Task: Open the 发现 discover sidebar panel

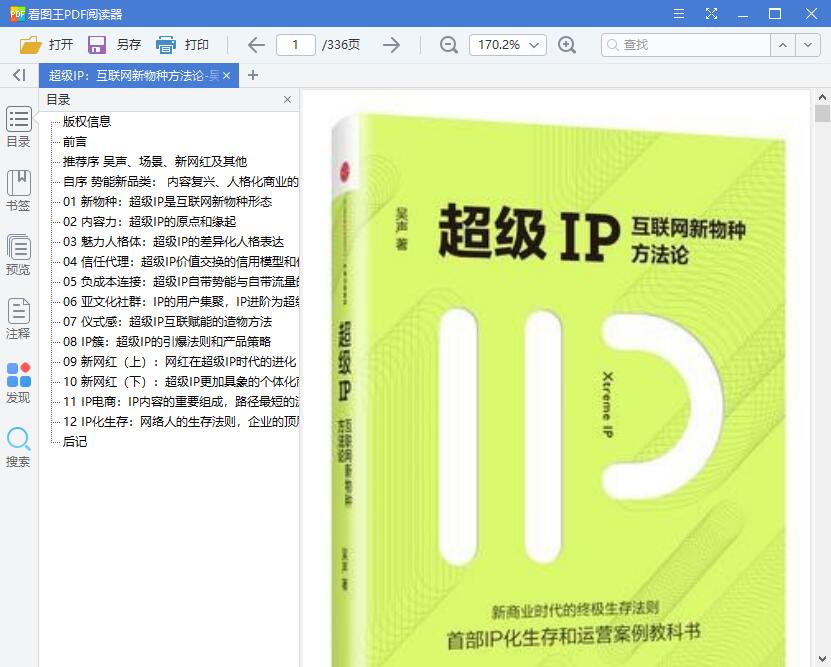Action: [19, 383]
